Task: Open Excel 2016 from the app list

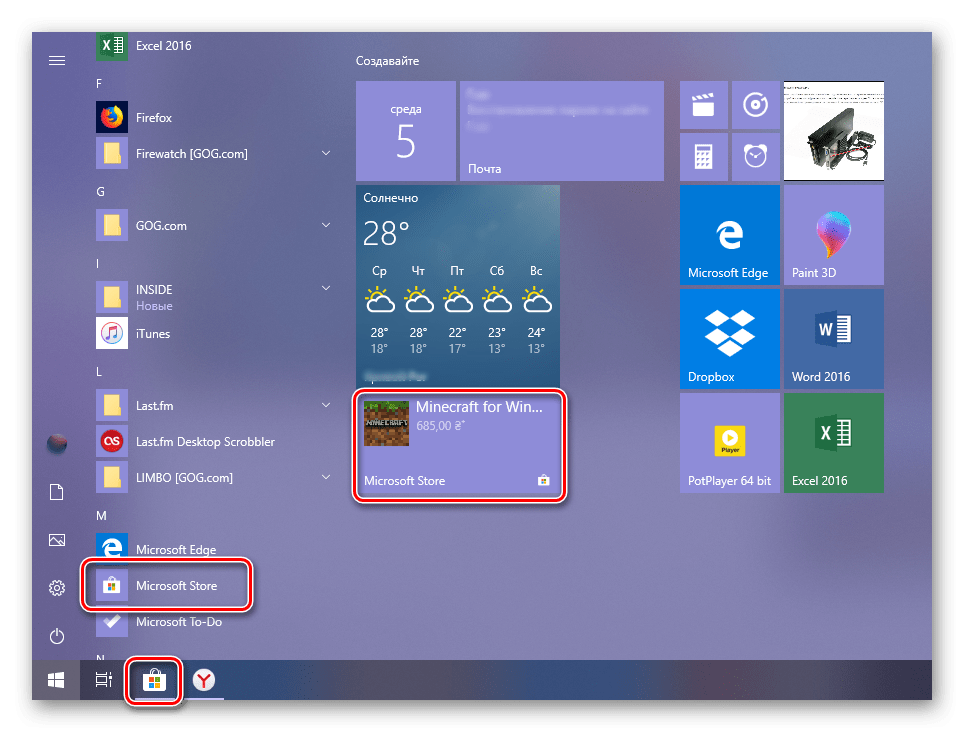Action: pyautogui.click(x=215, y=46)
